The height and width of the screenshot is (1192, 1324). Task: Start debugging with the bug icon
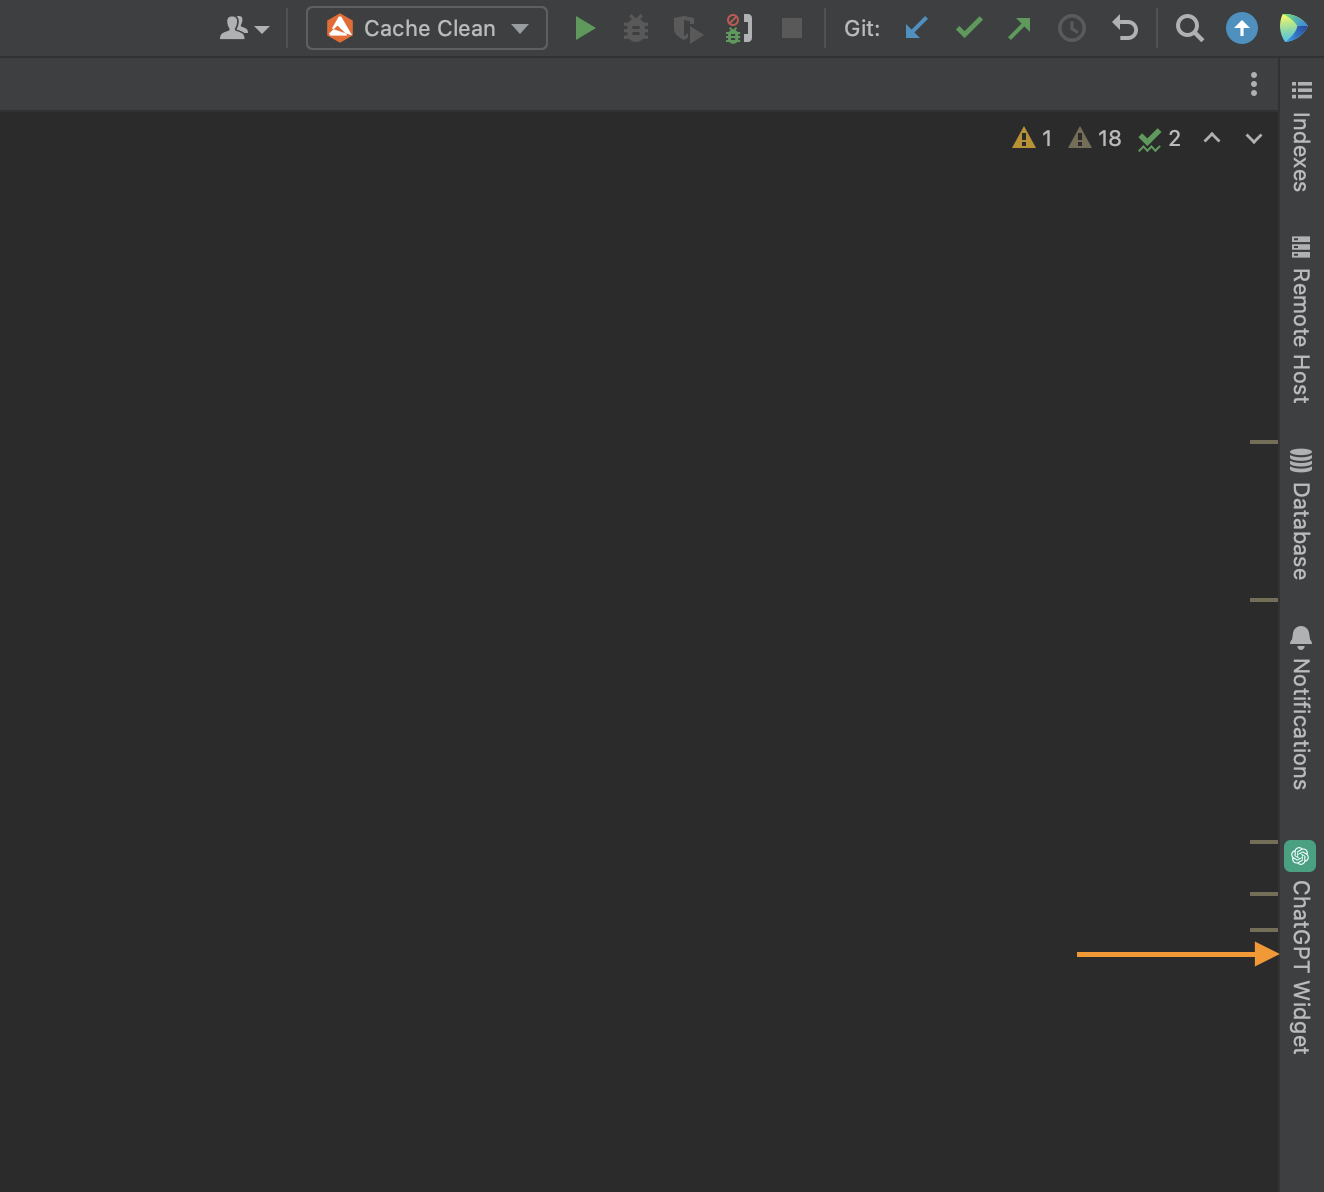coord(636,28)
